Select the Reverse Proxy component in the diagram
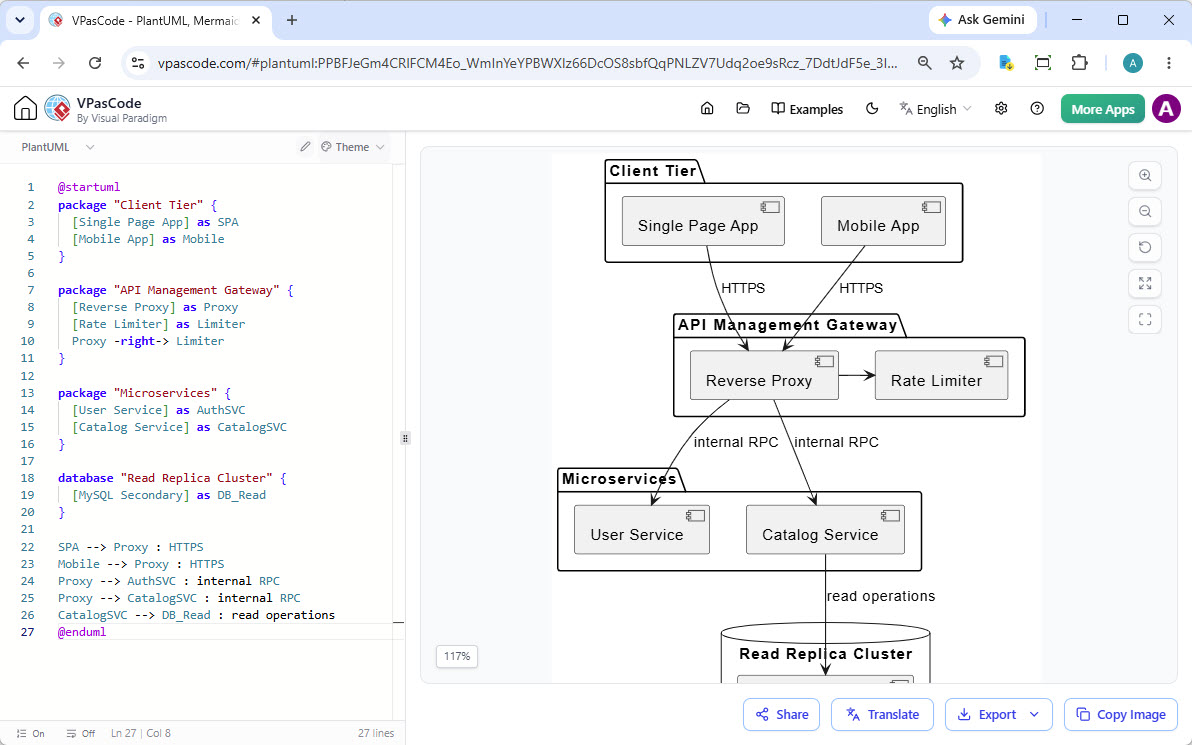Screen dimensions: 1192x745 764,375
